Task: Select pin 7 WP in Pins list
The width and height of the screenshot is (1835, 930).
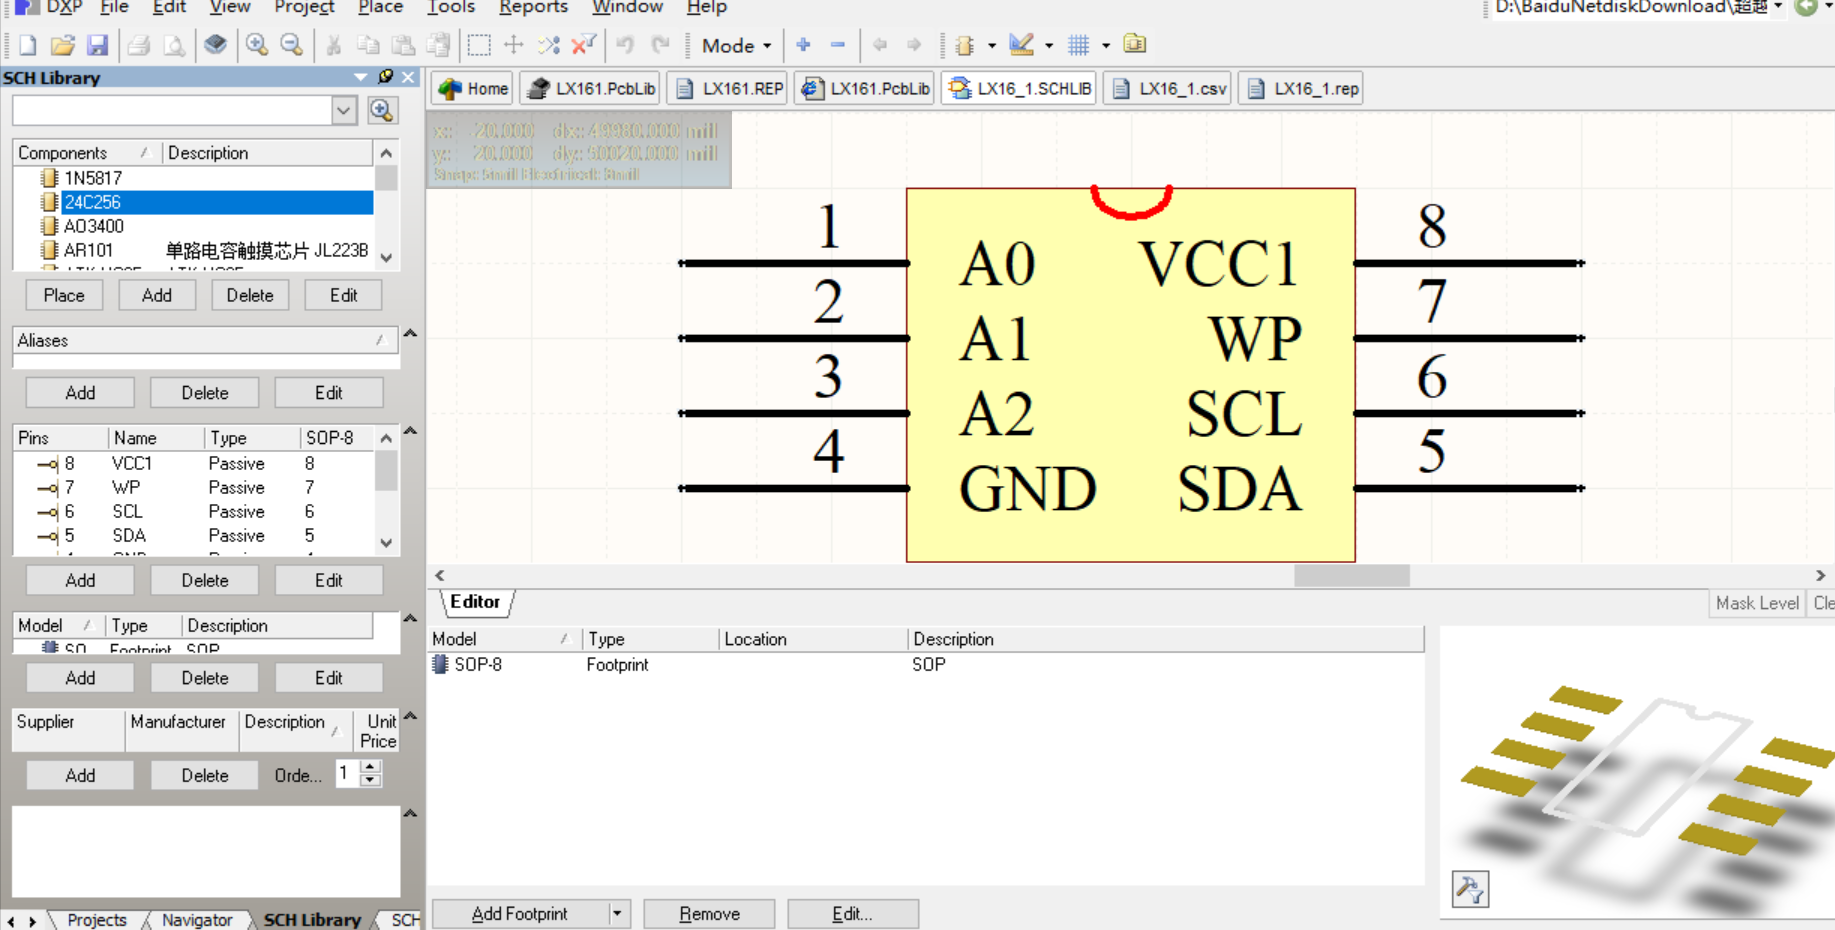Action: click(195, 487)
